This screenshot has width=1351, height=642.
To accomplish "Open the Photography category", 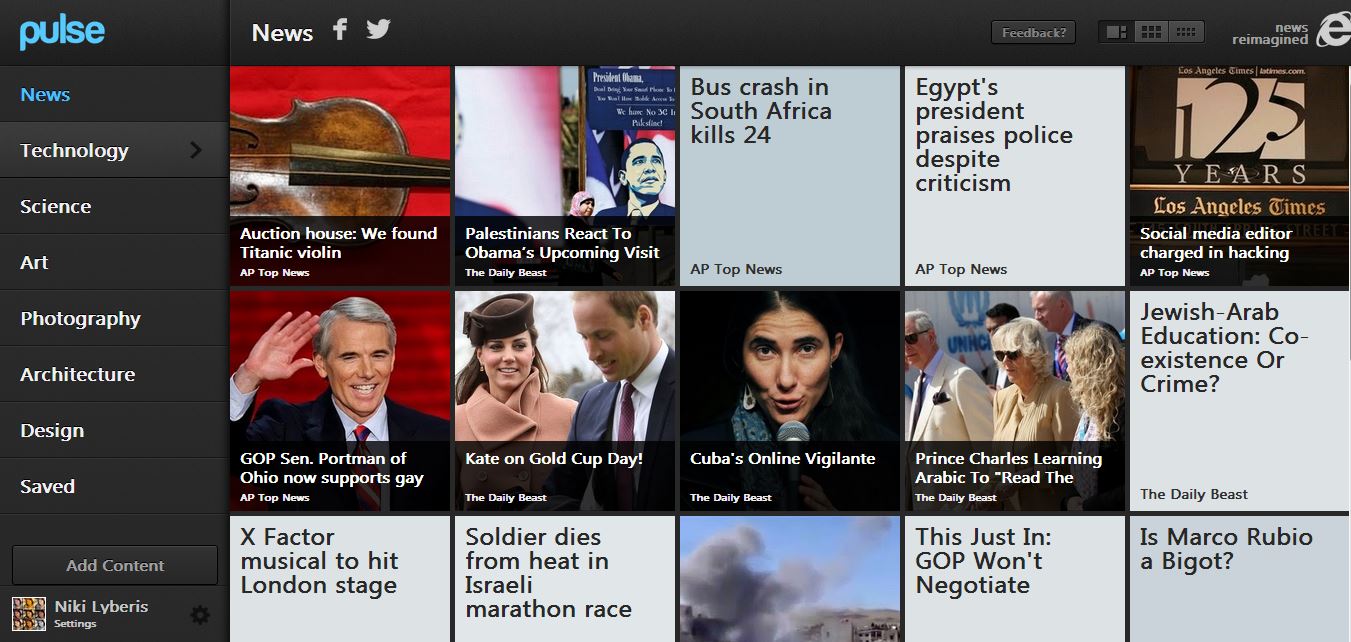I will click(x=114, y=318).
